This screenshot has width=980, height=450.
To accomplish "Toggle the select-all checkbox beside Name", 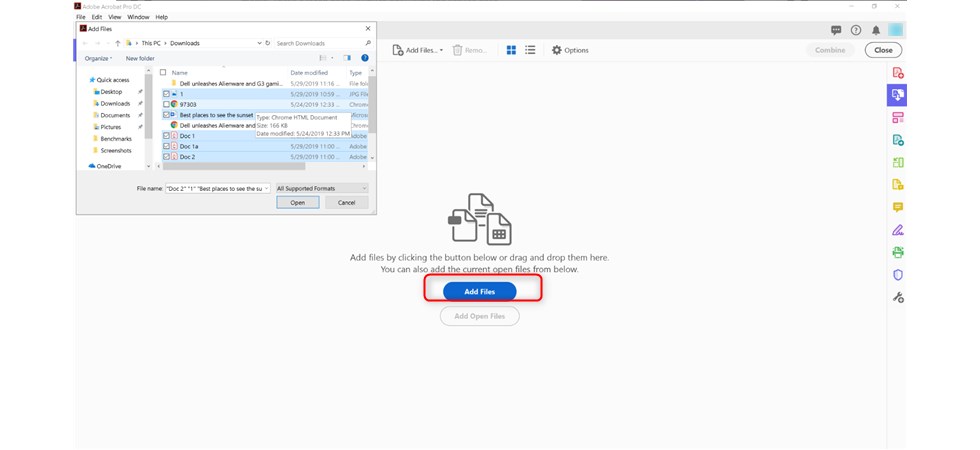I will [163, 73].
